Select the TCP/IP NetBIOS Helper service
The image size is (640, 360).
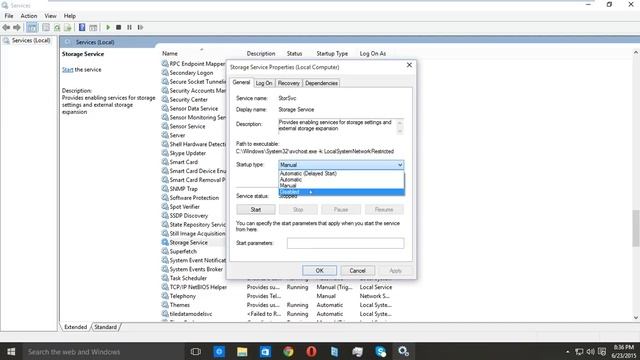click(198, 287)
